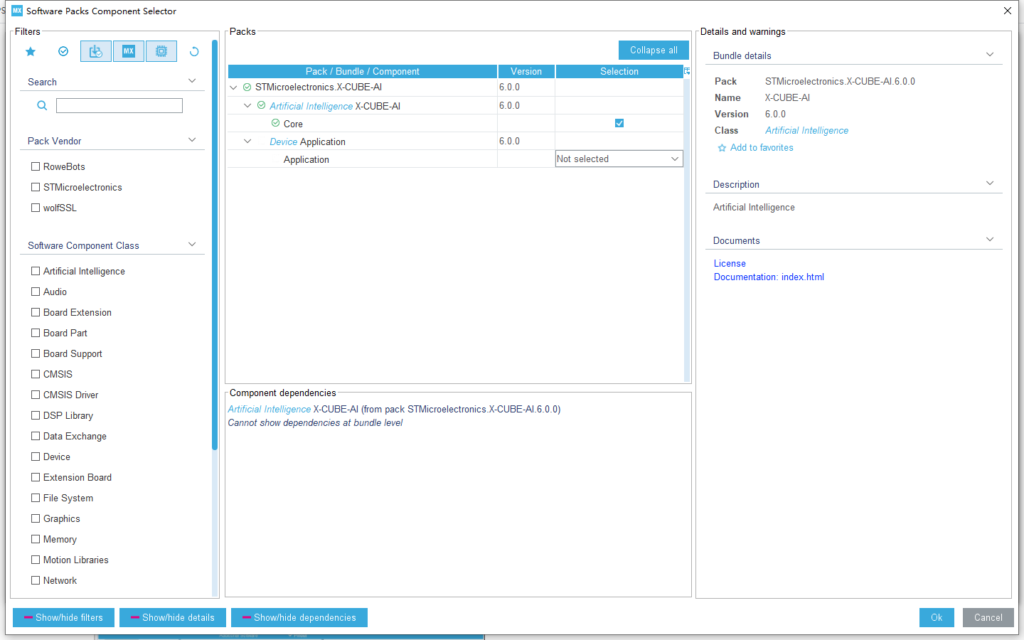
Task: Click the Filters panel vertical scrollbar
Action: click(214, 245)
